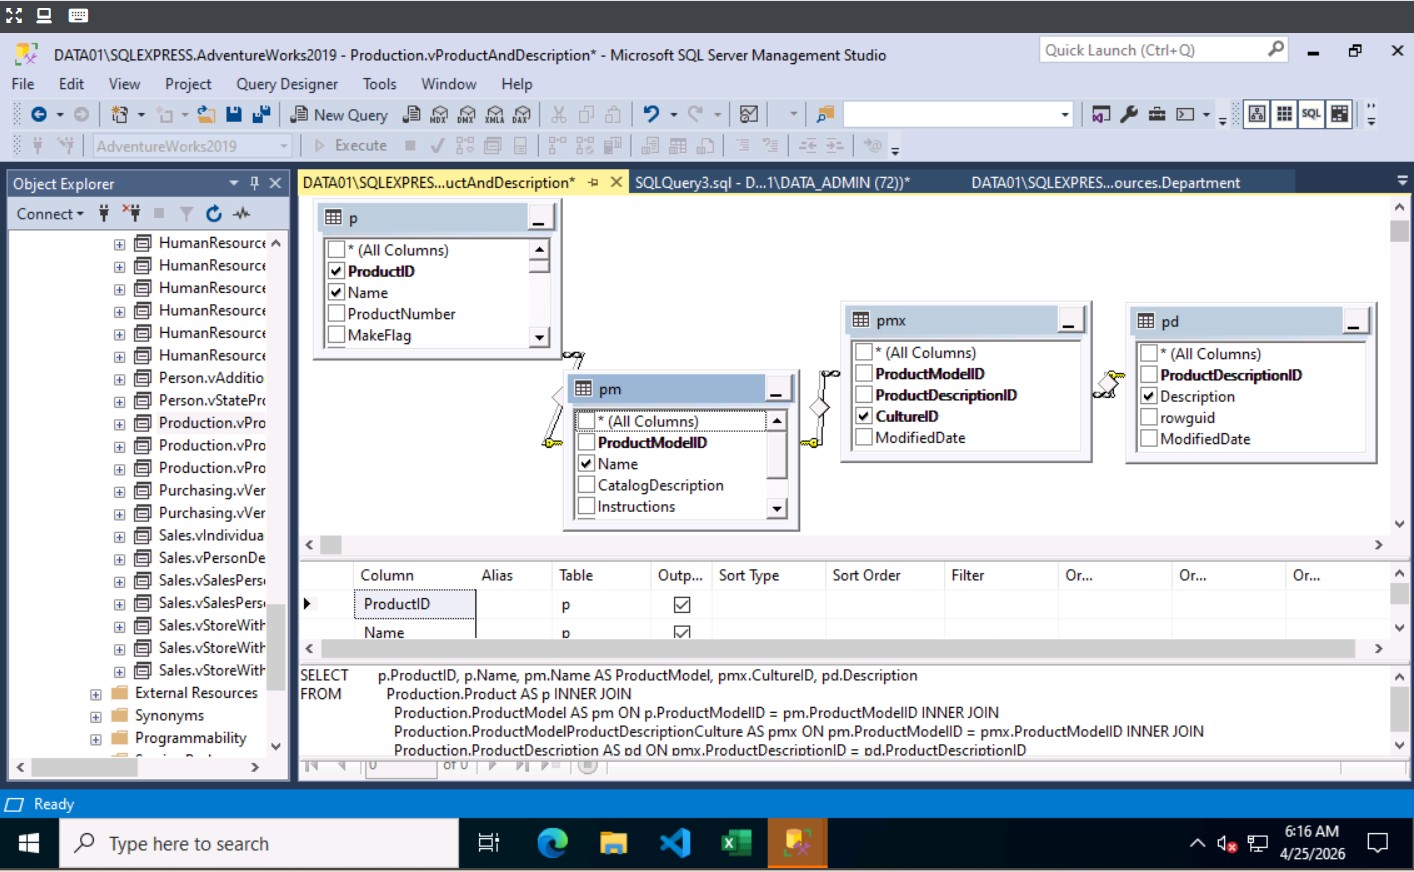Toggle the Diagram Pane in Query Designer
The height and width of the screenshot is (872, 1414).
tap(1256, 113)
